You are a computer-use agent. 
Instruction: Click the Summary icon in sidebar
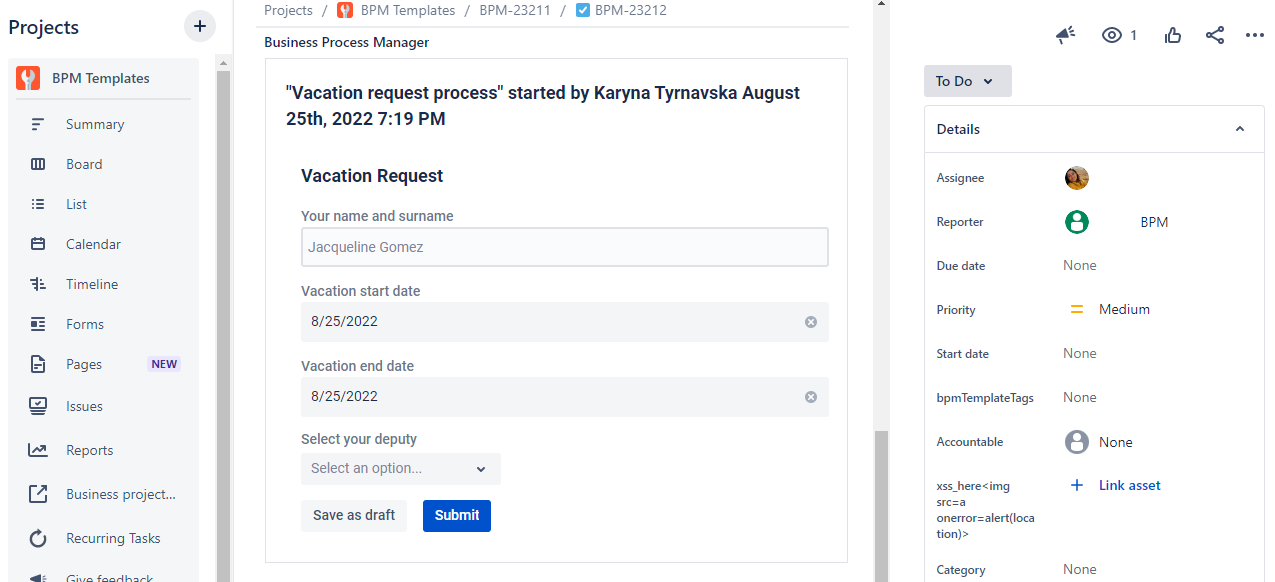point(38,124)
